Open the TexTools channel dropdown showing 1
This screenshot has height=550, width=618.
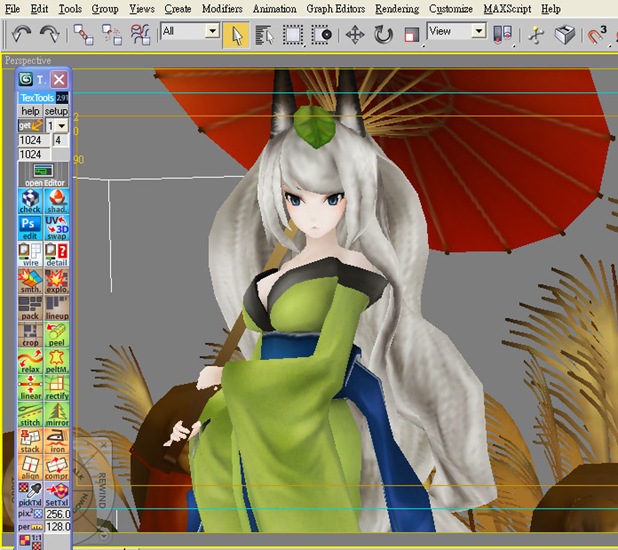click(57, 126)
